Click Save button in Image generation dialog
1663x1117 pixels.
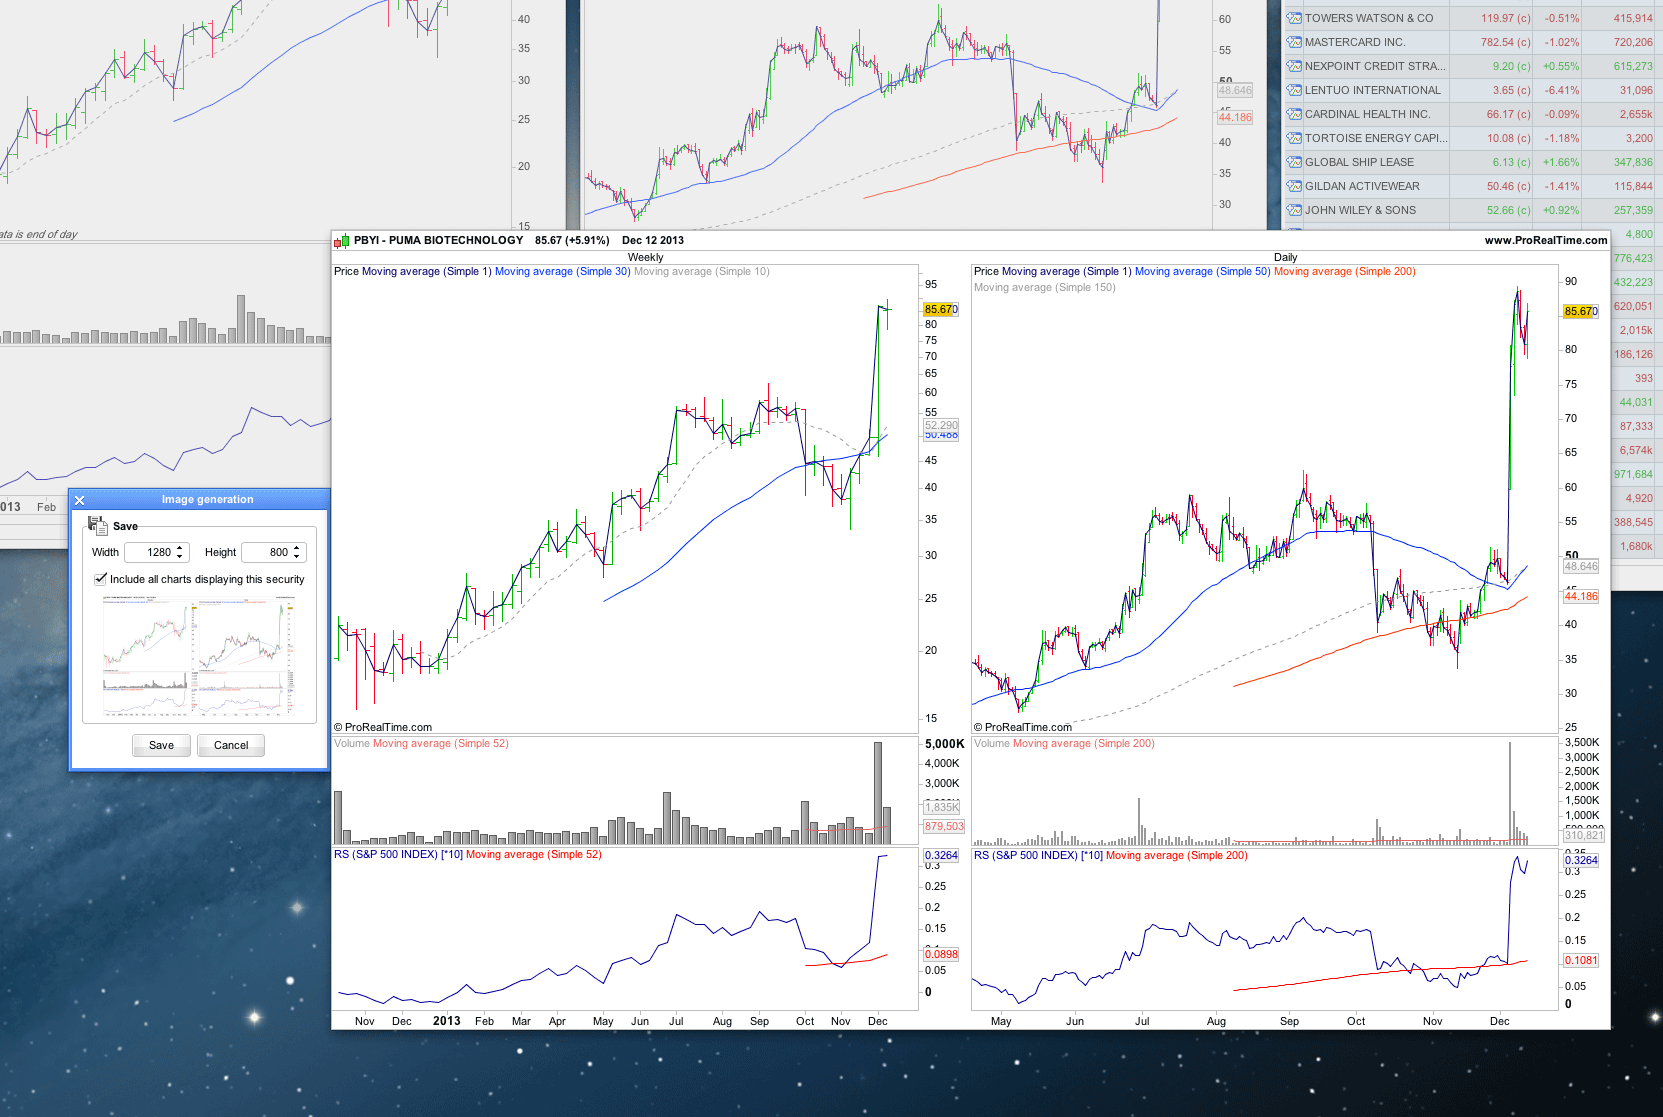pyautogui.click(x=161, y=745)
